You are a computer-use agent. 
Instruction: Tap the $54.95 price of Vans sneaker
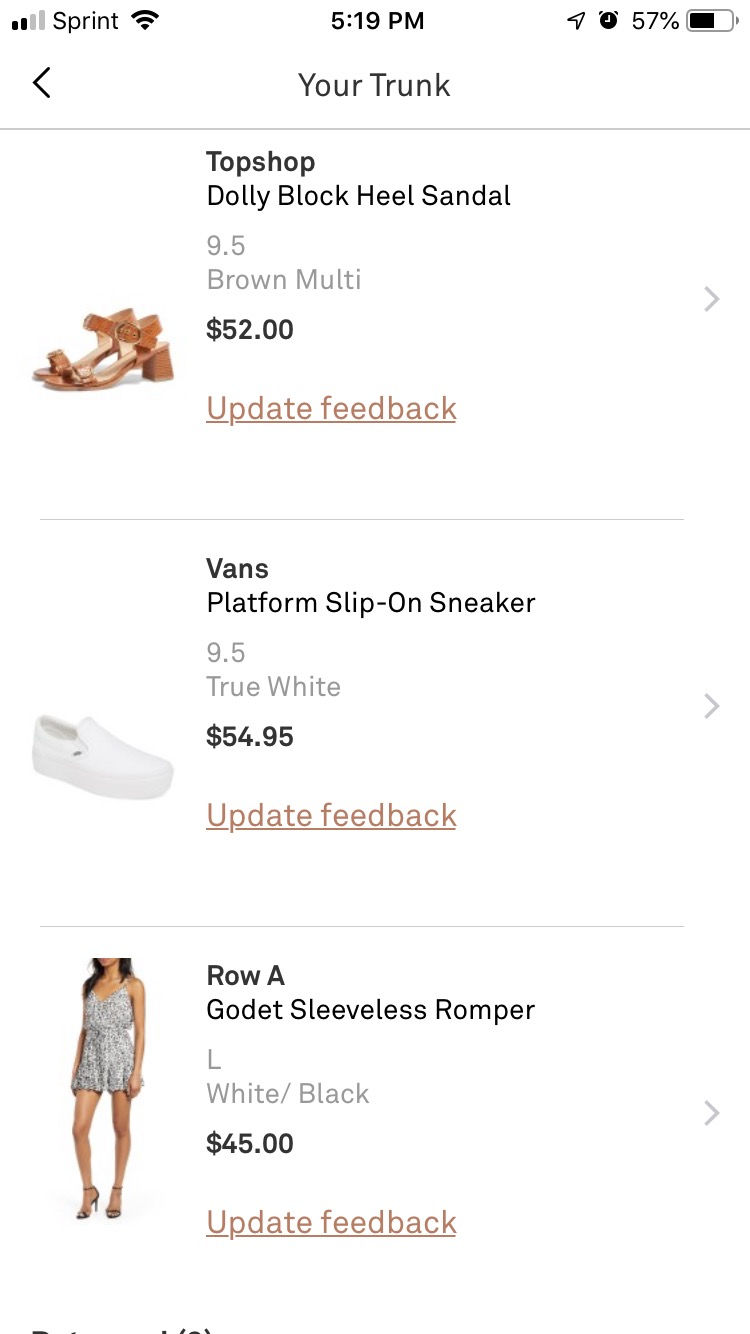(250, 737)
